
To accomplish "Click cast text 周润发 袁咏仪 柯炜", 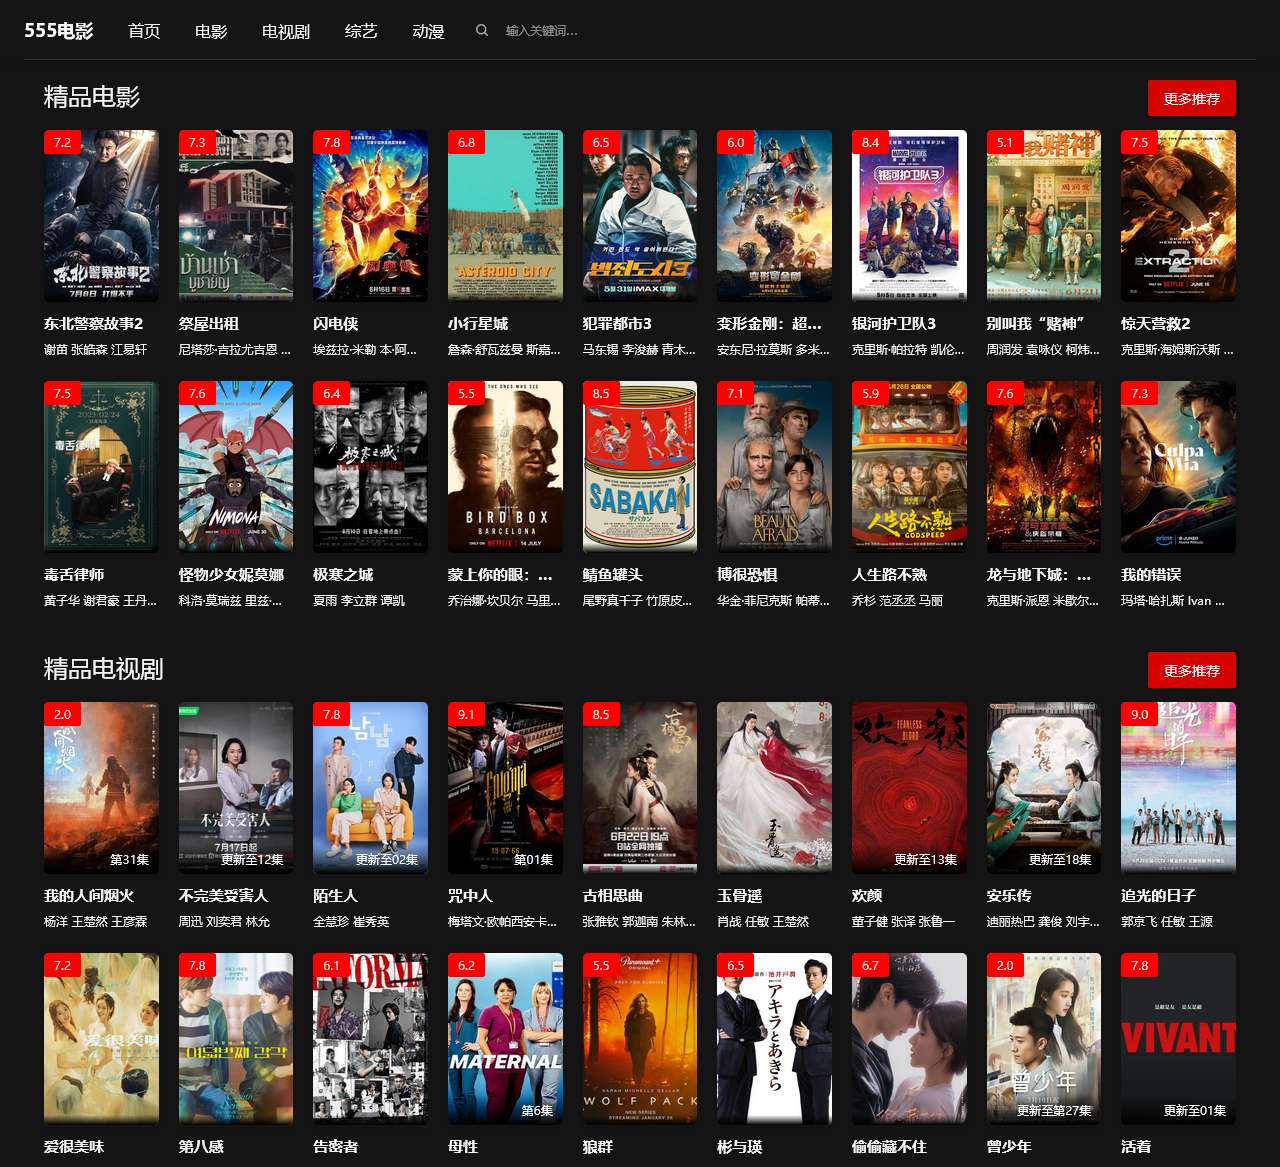I will [1043, 350].
